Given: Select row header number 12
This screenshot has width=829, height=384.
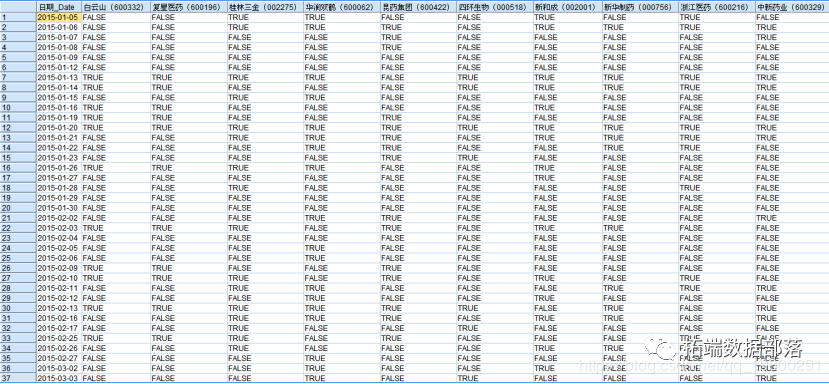Looking at the screenshot, I should 18,127.
